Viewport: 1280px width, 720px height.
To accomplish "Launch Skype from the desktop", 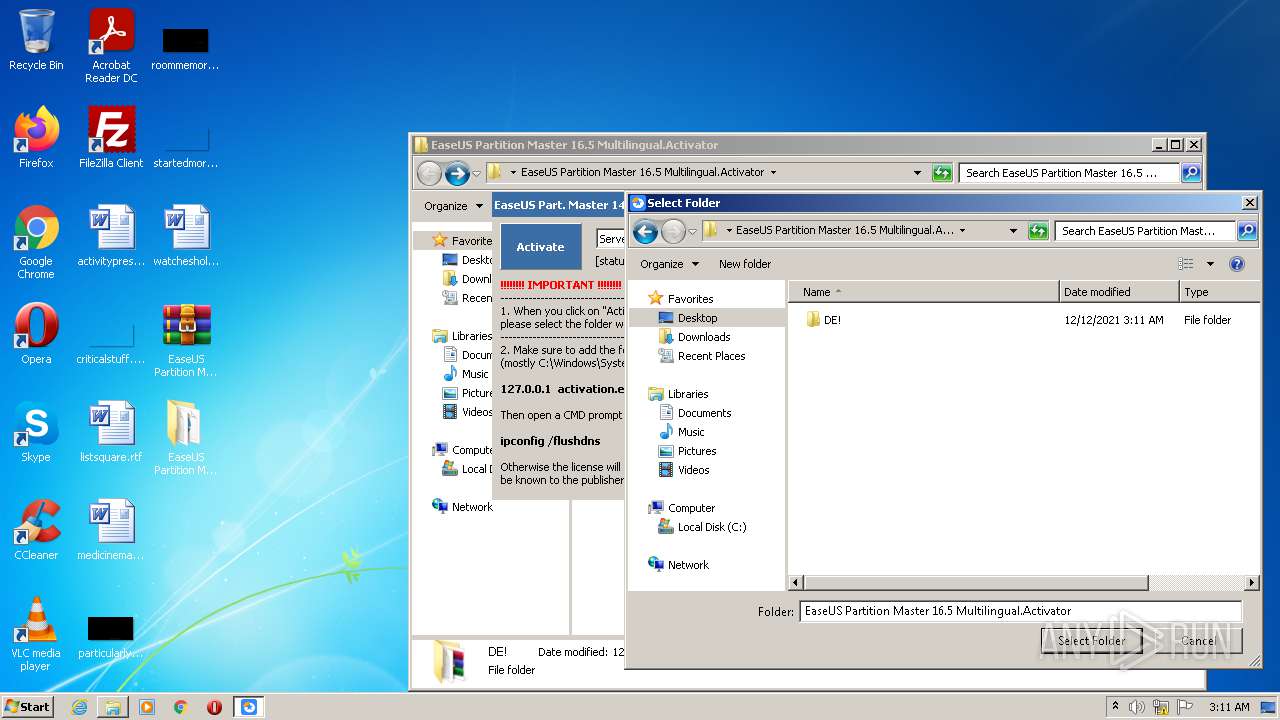I will [x=36, y=432].
